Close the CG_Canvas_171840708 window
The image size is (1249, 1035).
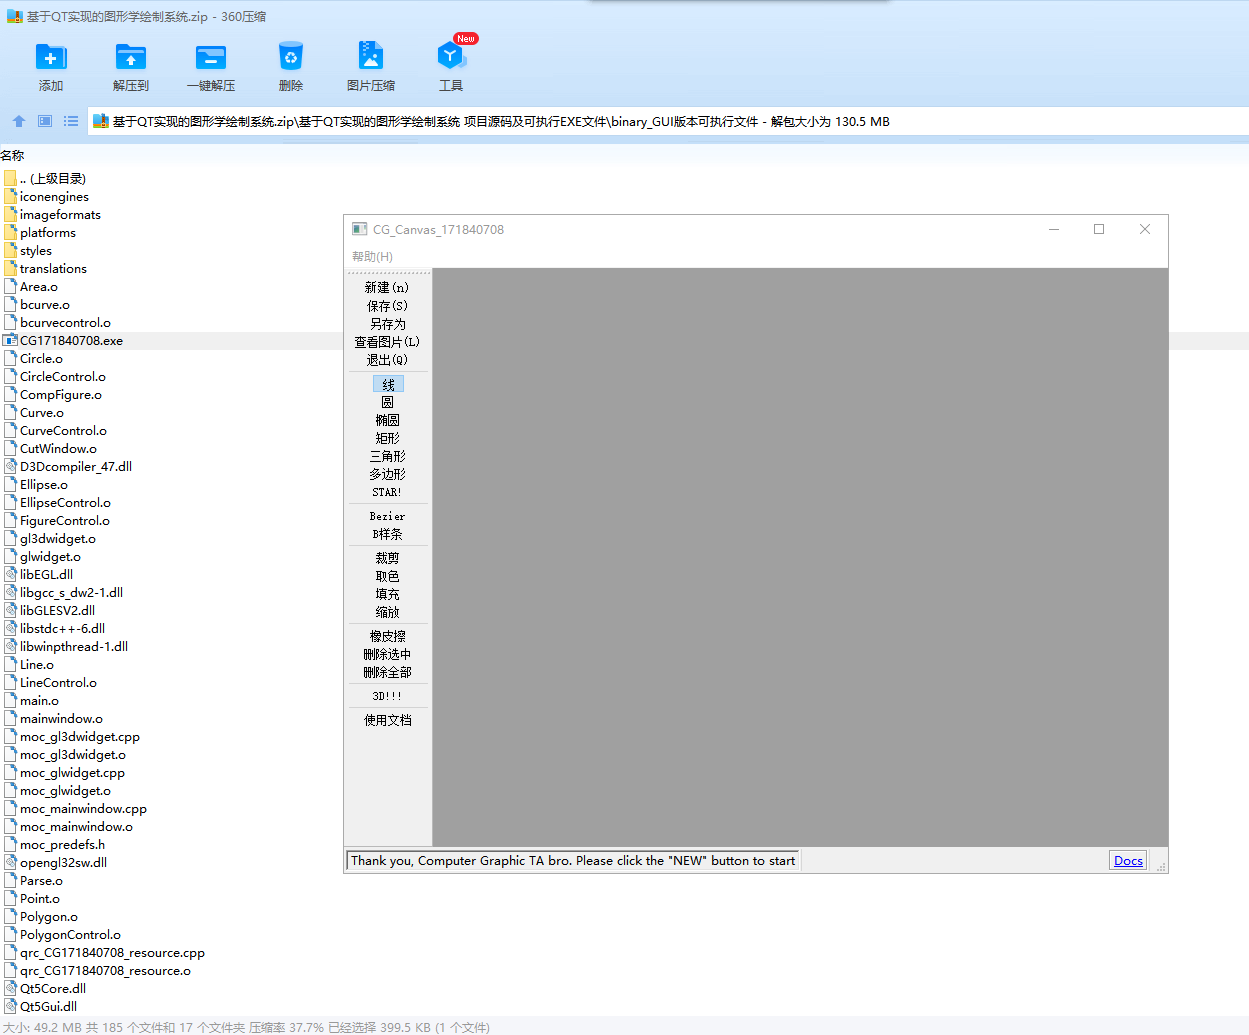[x=1145, y=229]
